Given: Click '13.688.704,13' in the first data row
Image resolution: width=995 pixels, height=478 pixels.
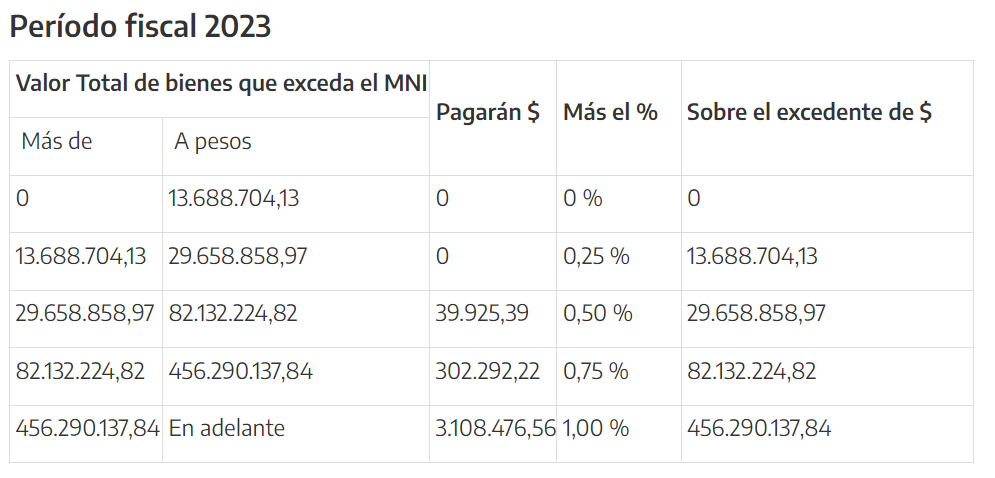Looking at the screenshot, I should [x=233, y=199].
